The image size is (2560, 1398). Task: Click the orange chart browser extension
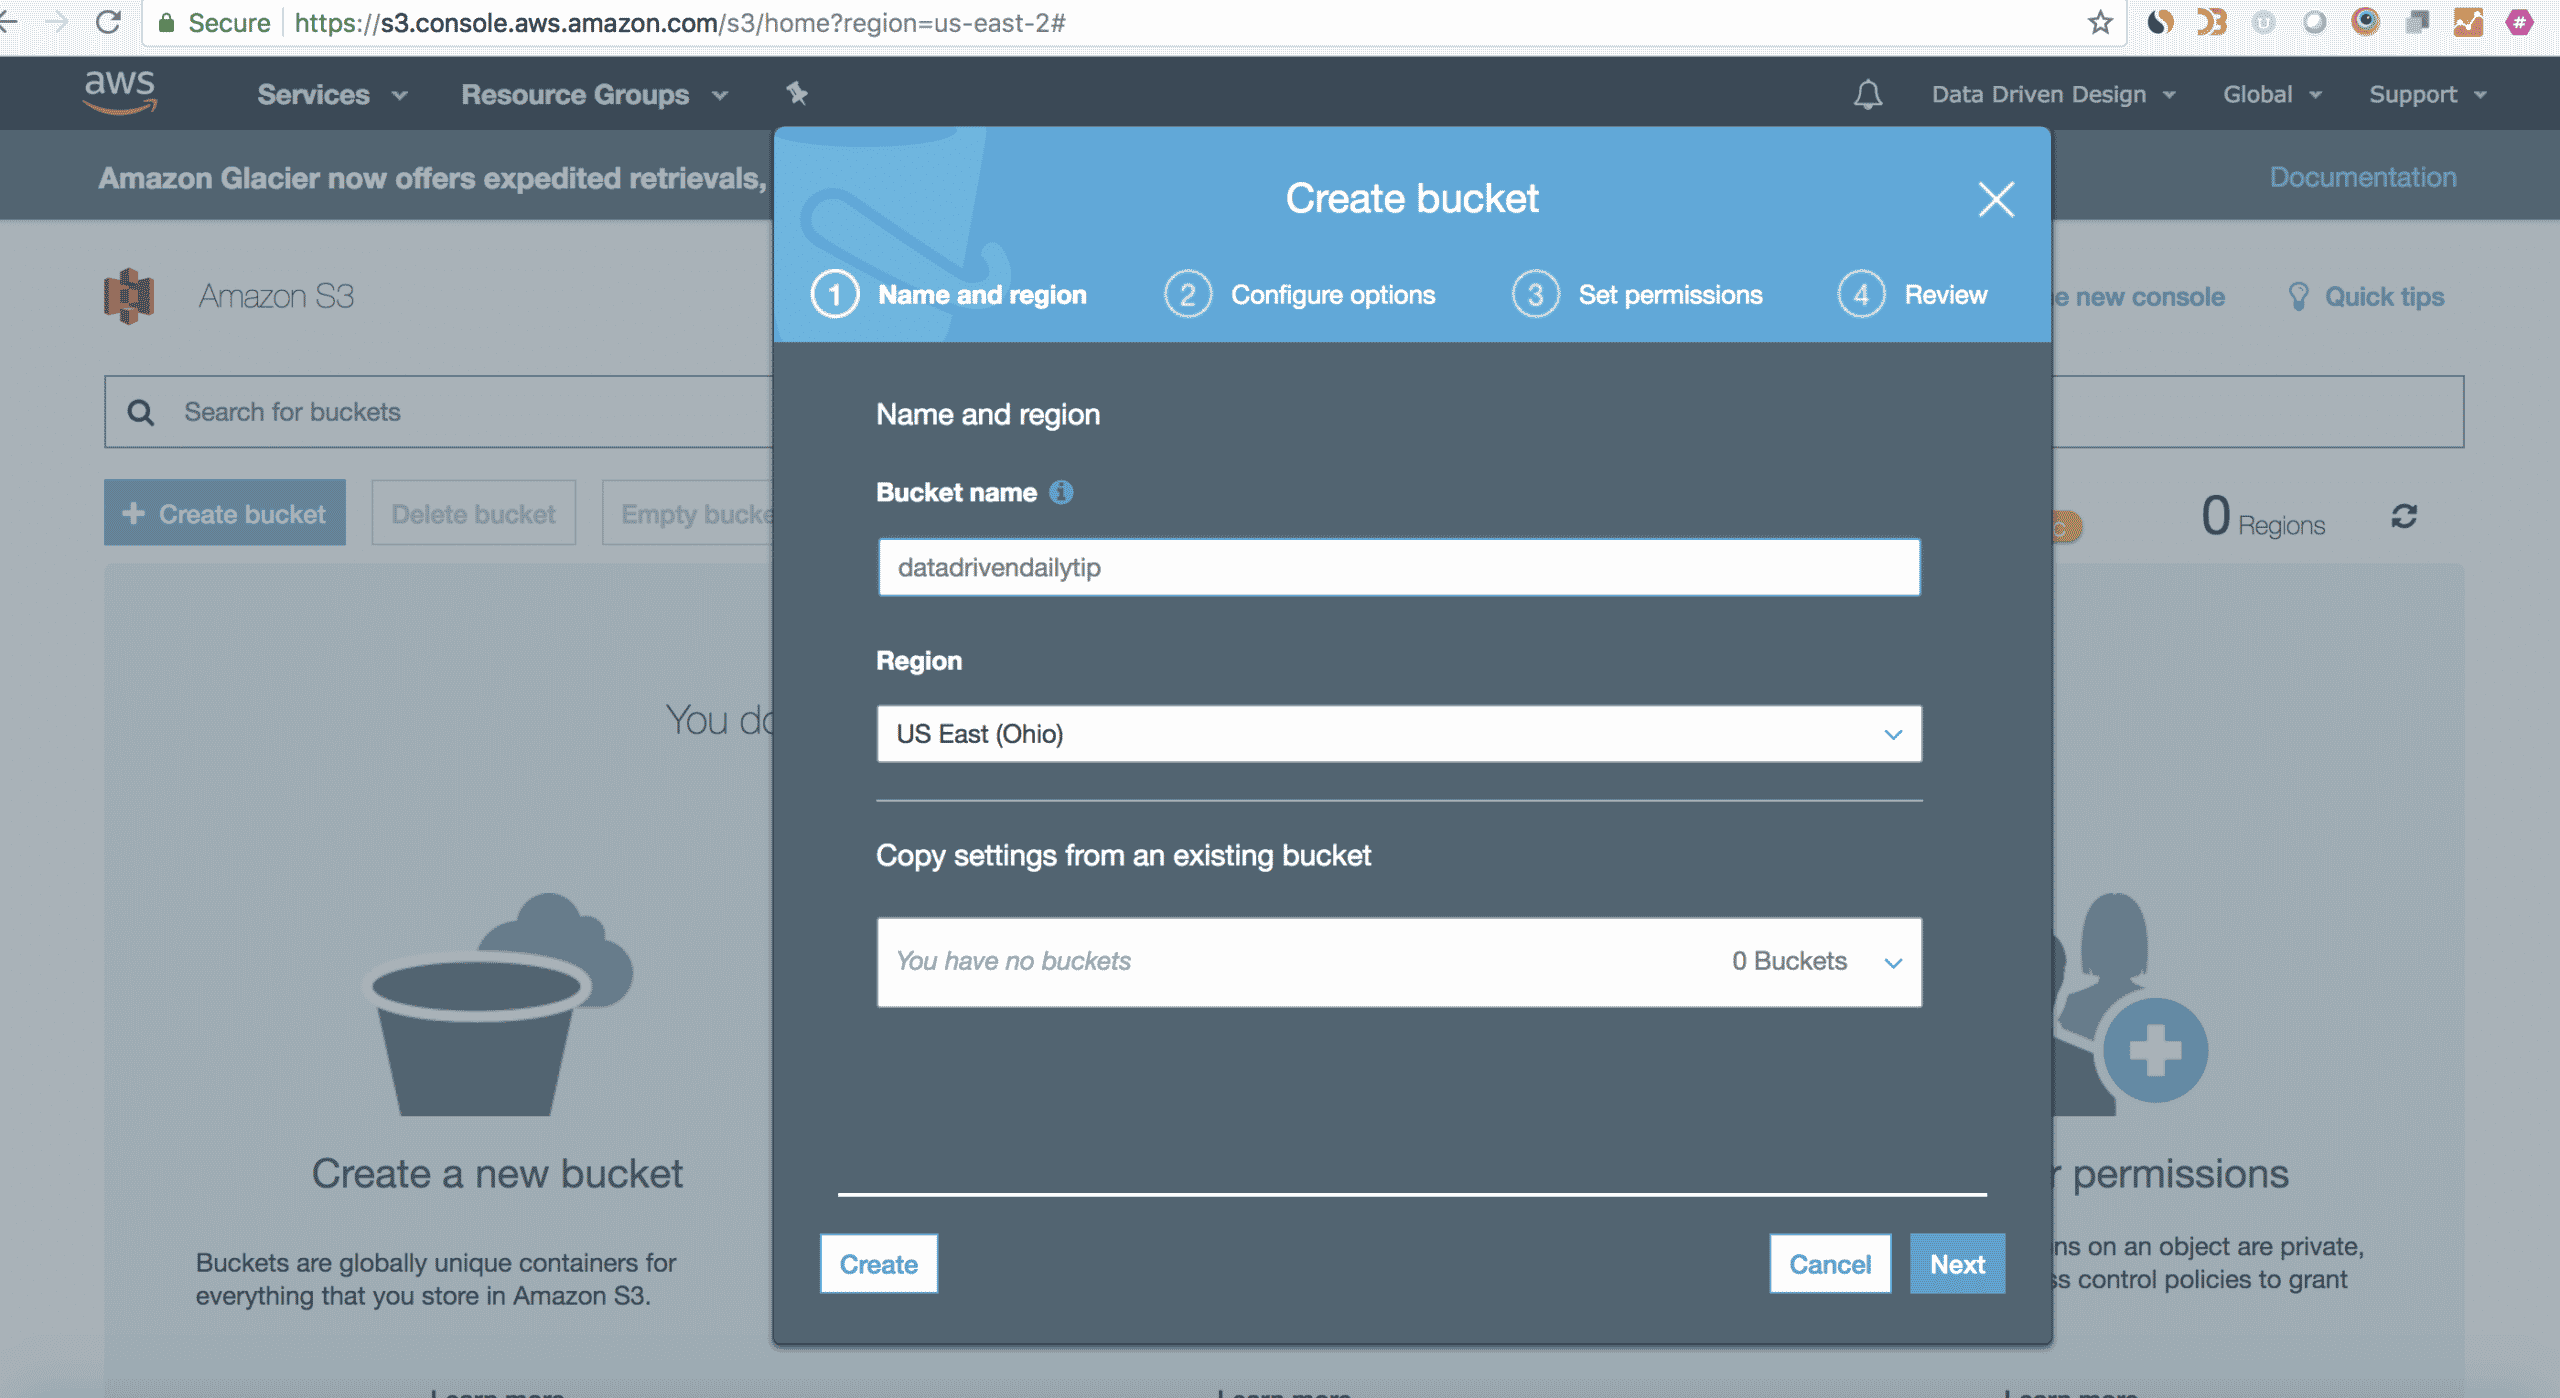point(2468,22)
